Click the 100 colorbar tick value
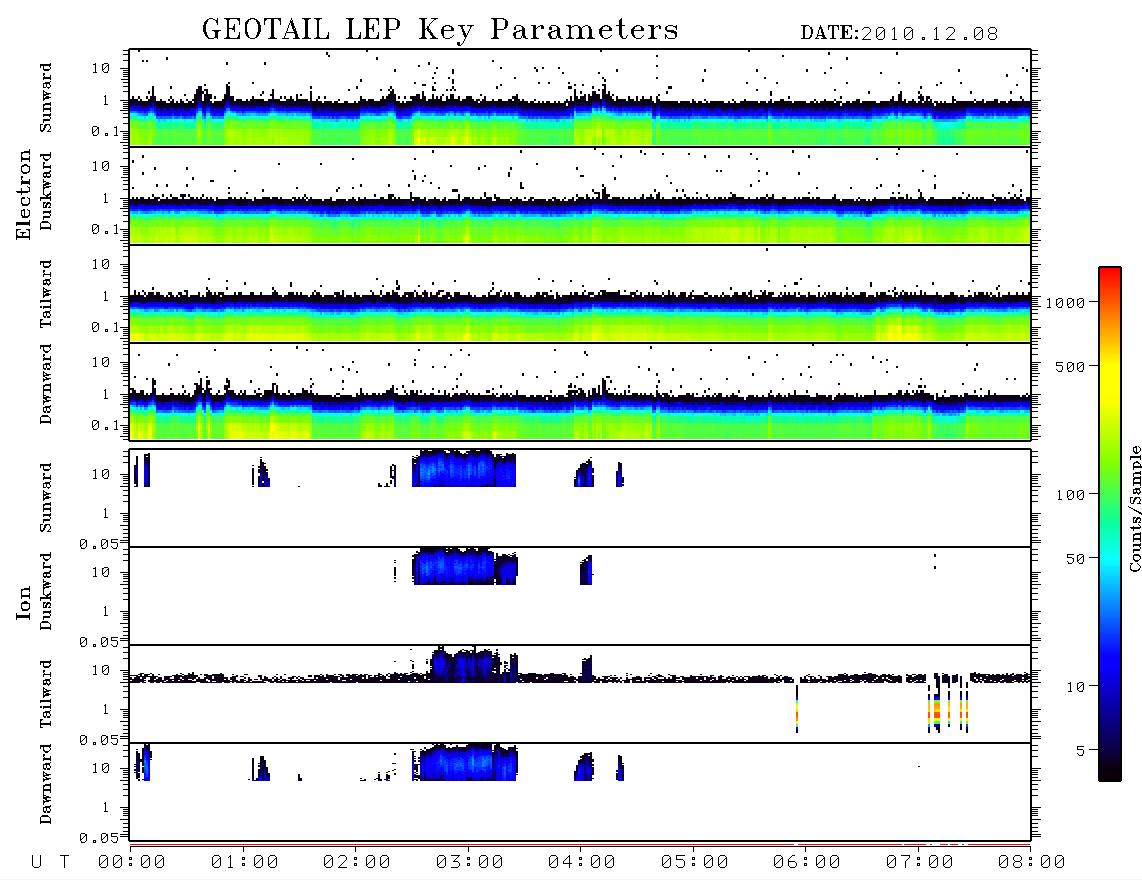 click(x=1070, y=495)
